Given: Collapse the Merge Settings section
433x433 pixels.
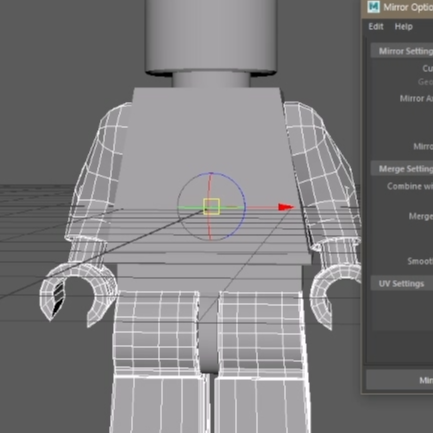Looking at the screenshot, I should pos(402,169).
